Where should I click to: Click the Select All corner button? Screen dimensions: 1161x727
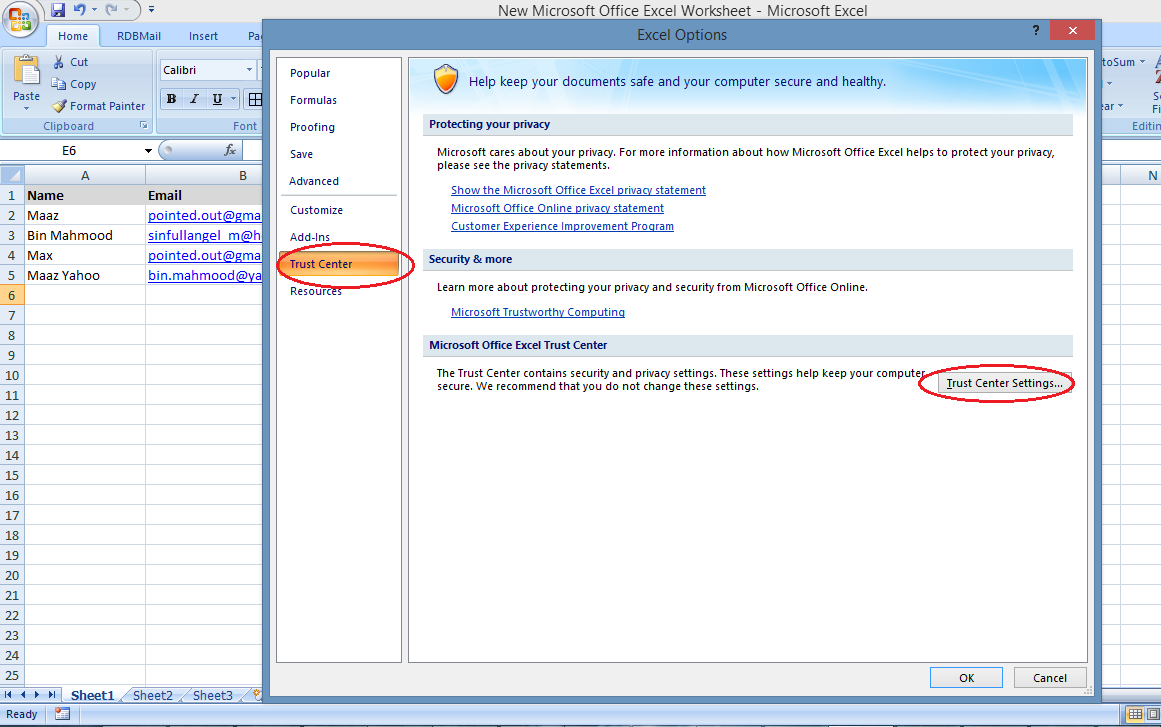click(12, 175)
